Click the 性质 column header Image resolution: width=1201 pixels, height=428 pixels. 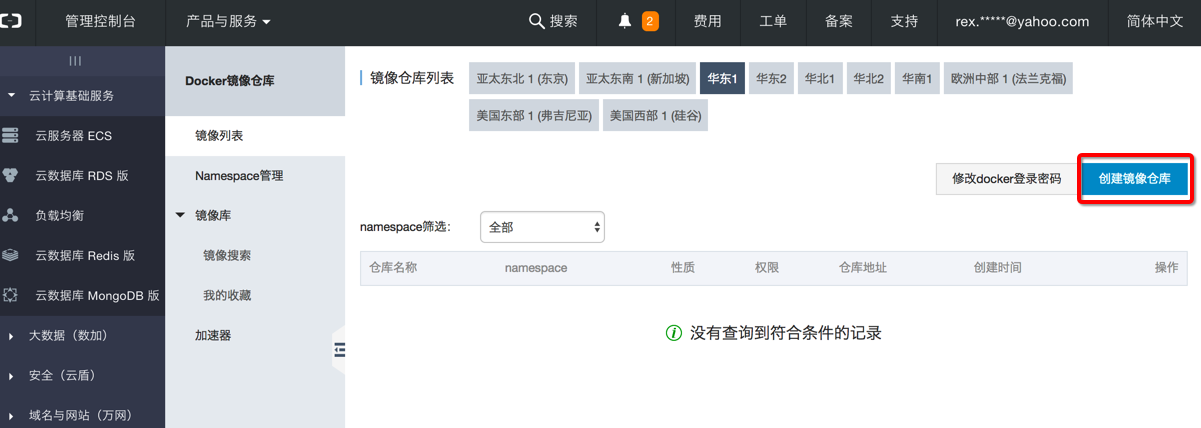[683, 267]
